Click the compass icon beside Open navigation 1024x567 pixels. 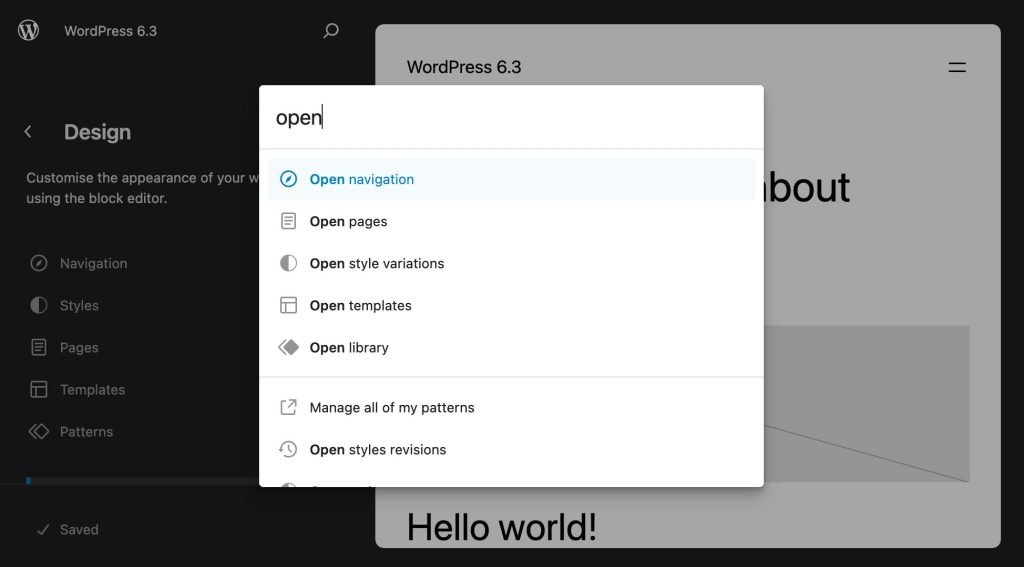point(288,179)
